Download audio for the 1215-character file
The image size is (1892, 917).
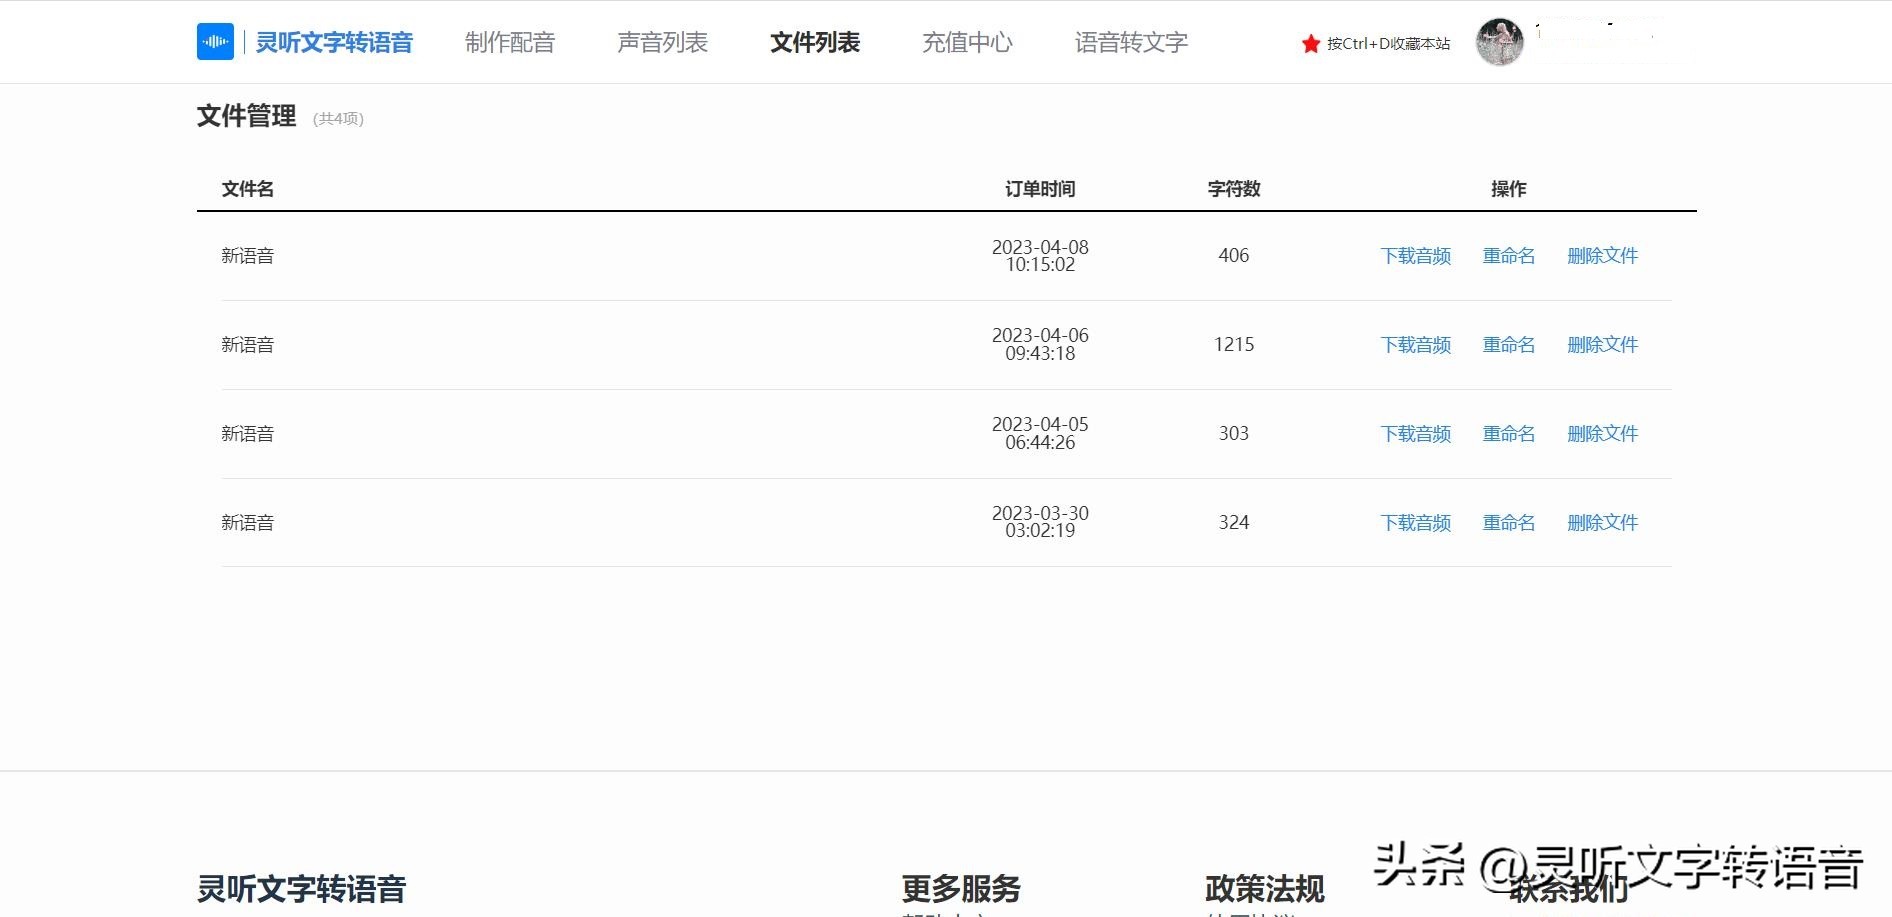click(x=1415, y=344)
